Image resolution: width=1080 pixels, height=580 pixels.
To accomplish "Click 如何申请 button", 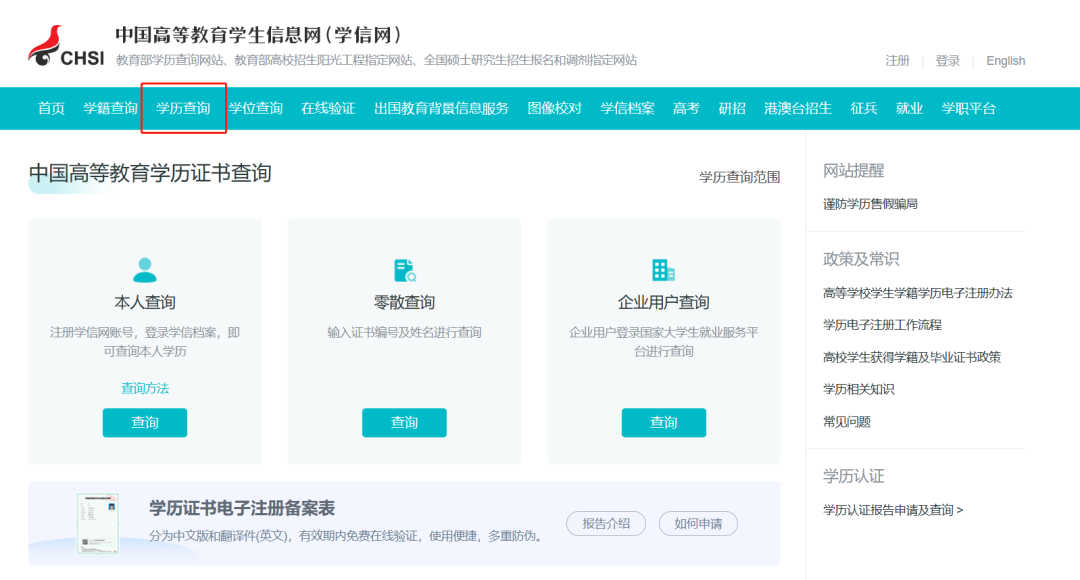I will point(698,524).
